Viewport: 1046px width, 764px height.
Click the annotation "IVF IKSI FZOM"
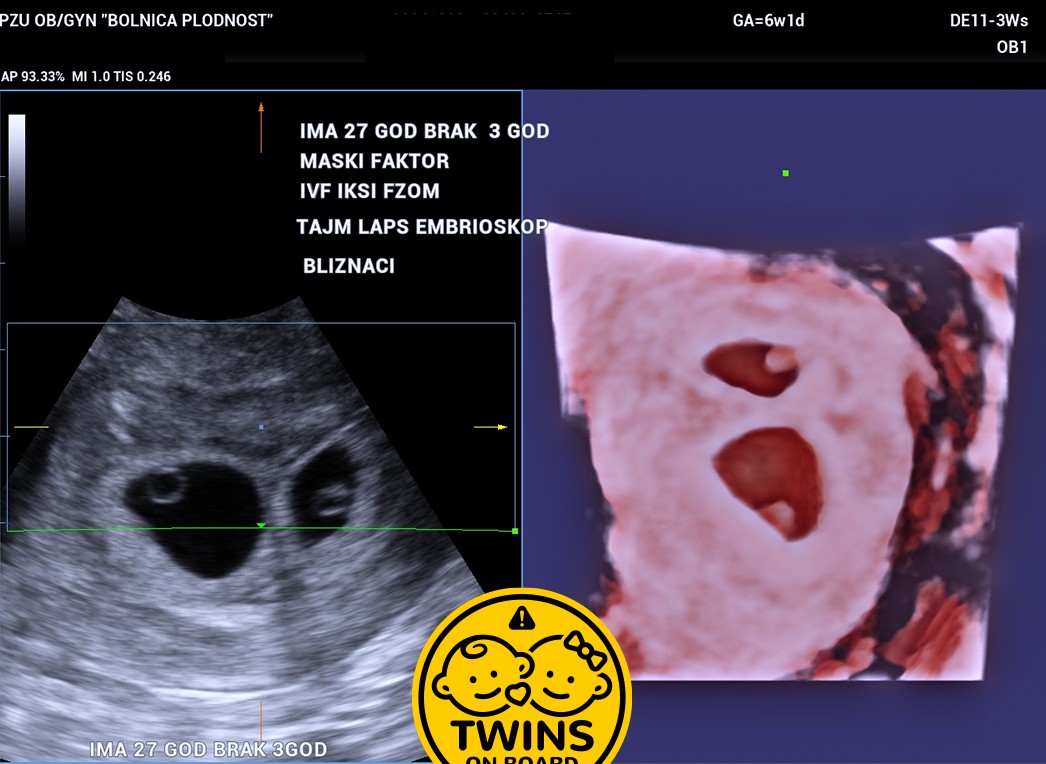tap(370, 191)
